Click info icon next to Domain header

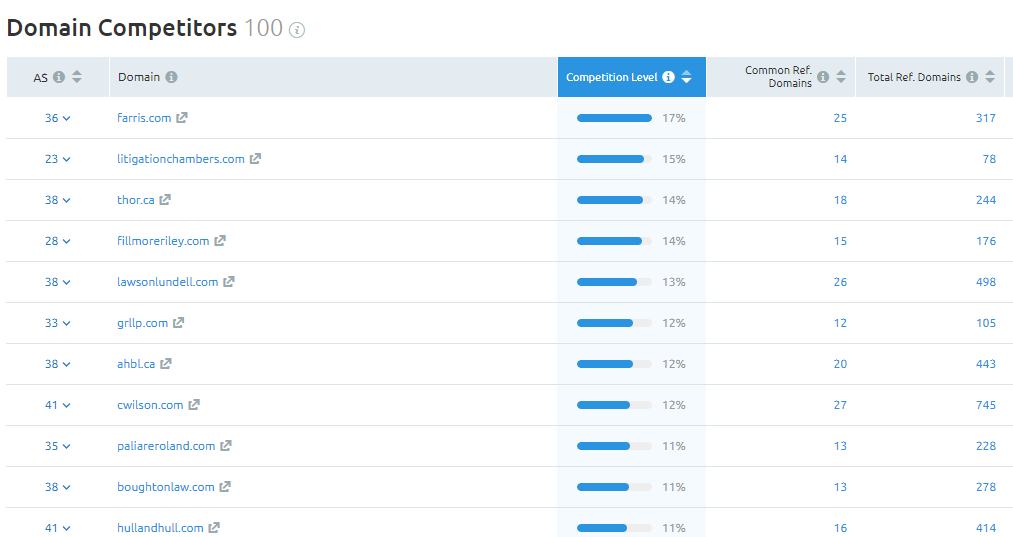point(171,77)
